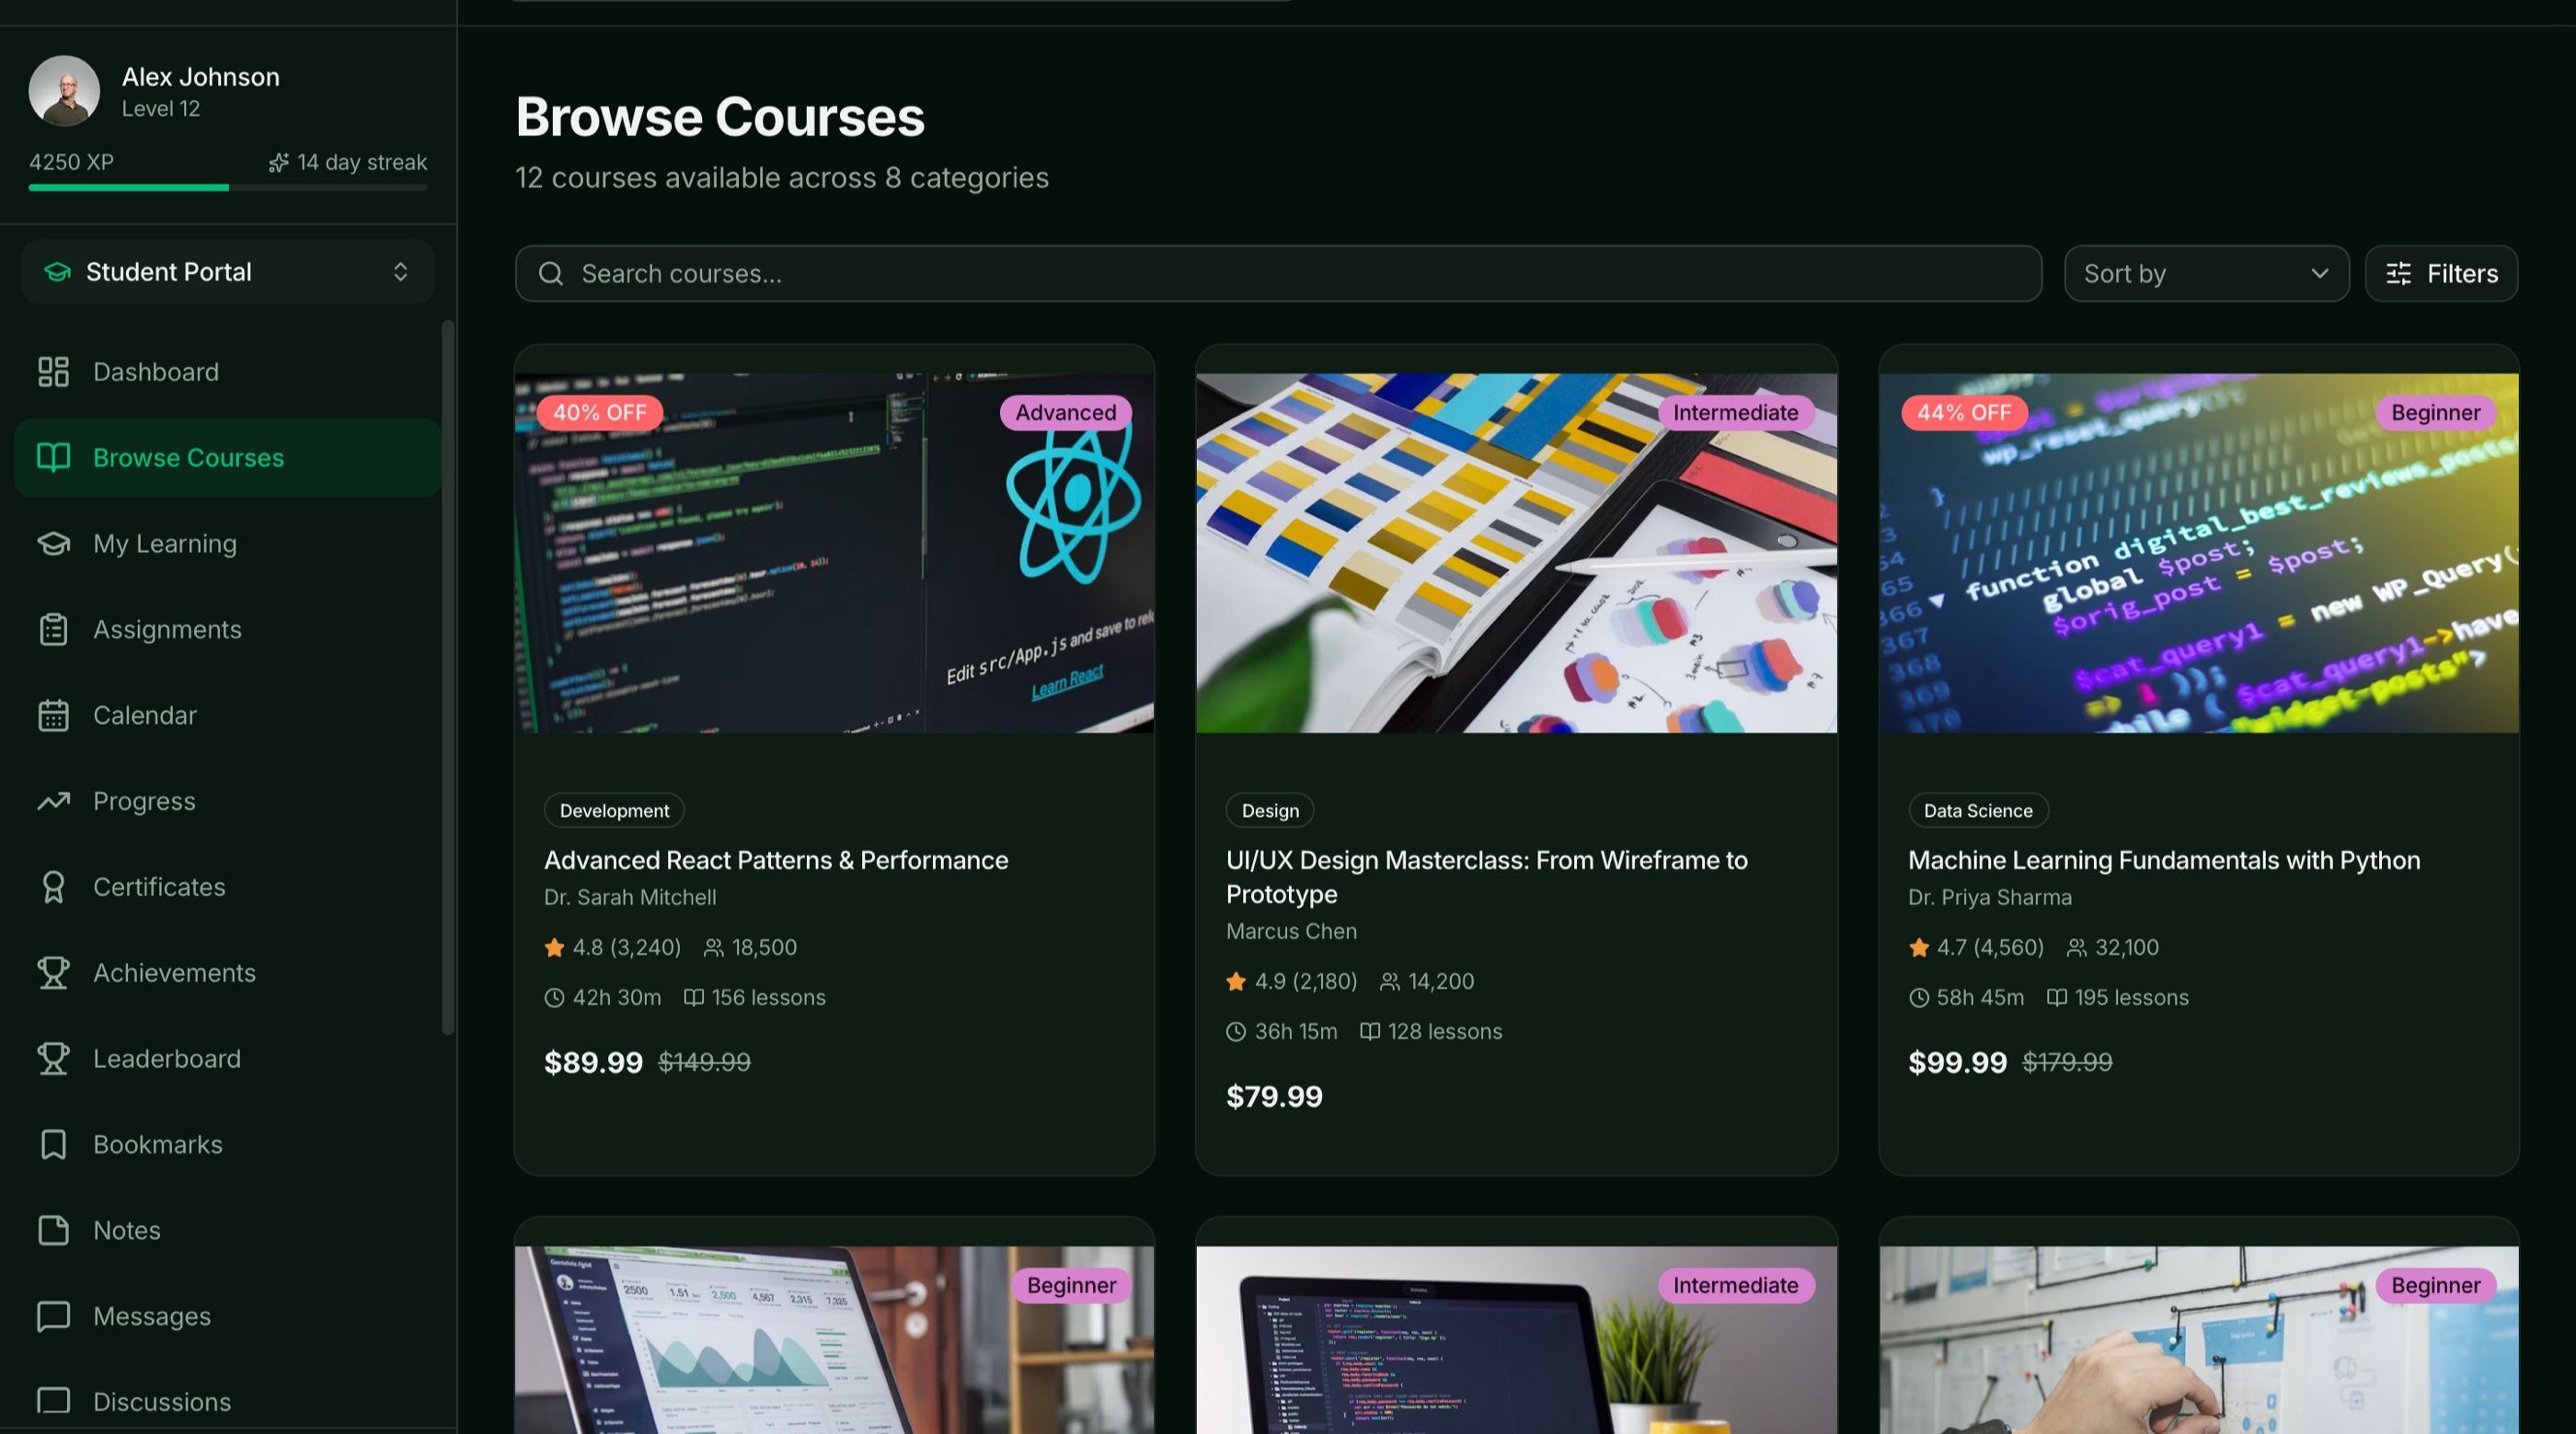Image resolution: width=2576 pixels, height=1434 pixels.
Task: Select Progress in the sidebar
Action: pyautogui.click(x=228, y=801)
